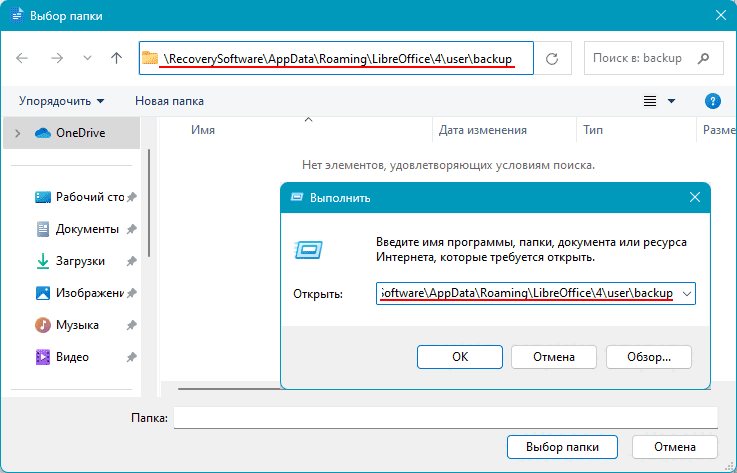Click Отмена in the Выполнить dialog
737x473 pixels.
(x=554, y=357)
